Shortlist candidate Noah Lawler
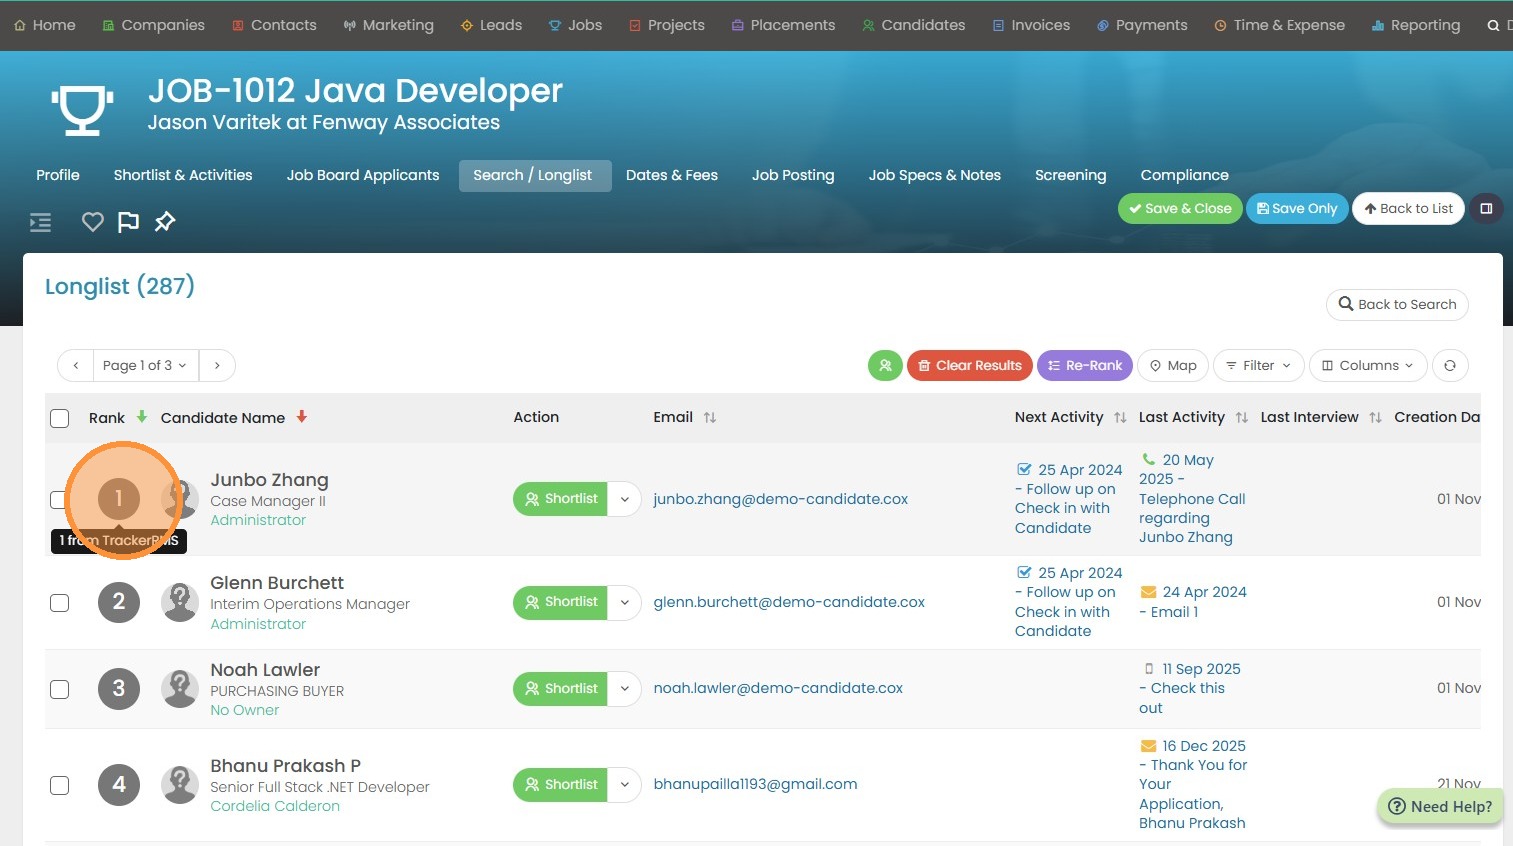This screenshot has height=846, width=1513. coord(560,689)
